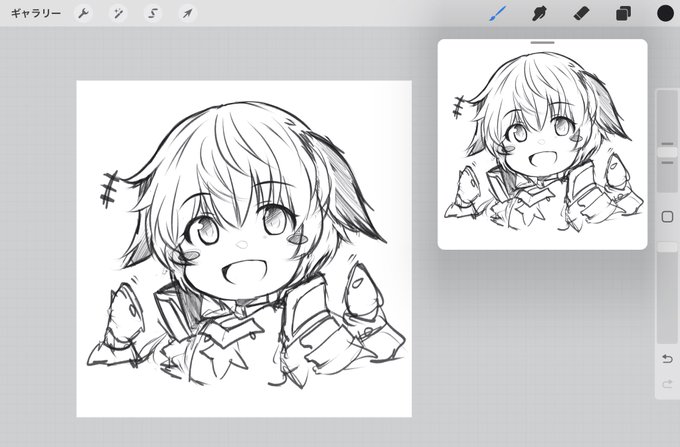The image size is (680, 447).
Task: Adjust the brush opacity slider handle
Action: tap(667, 247)
